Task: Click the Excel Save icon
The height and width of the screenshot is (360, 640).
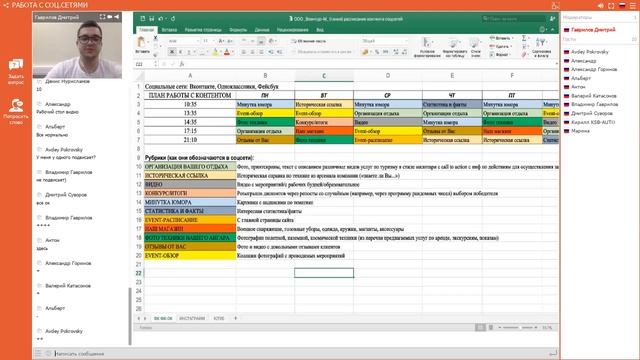Action: coord(151,19)
